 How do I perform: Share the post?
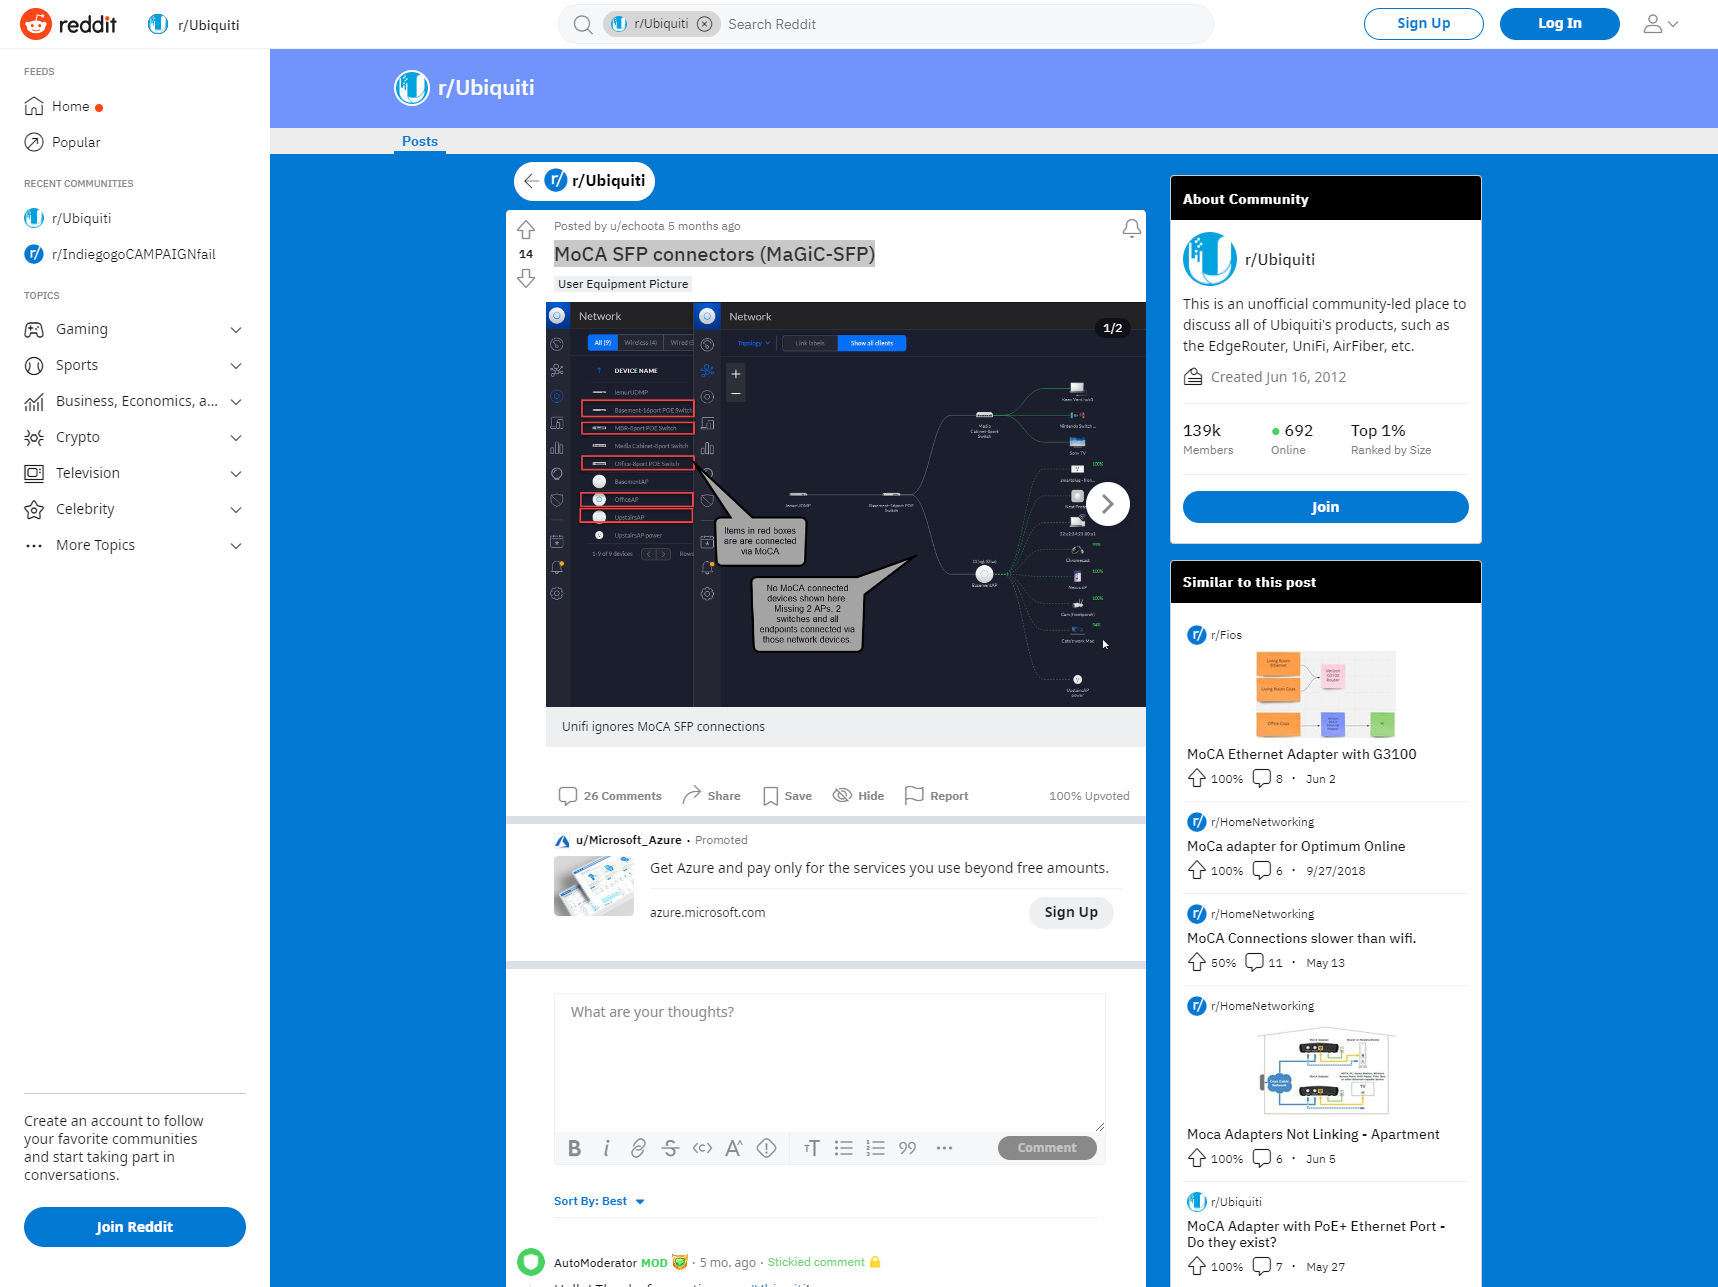(x=711, y=796)
